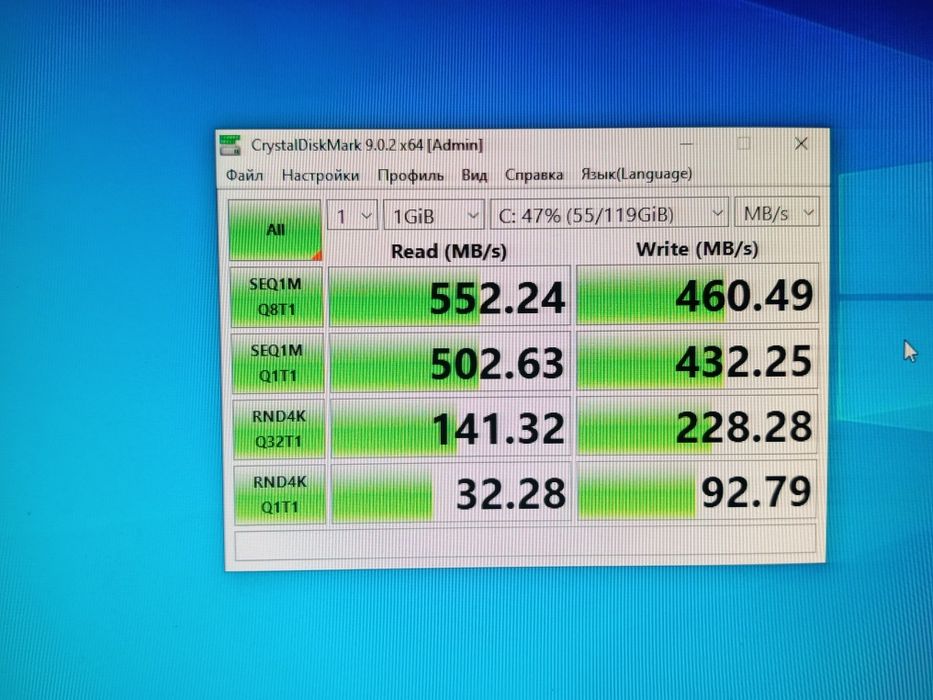Select the 32.28 read result
The image size is (933, 700).
pyautogui.click(x=450, y=492)
